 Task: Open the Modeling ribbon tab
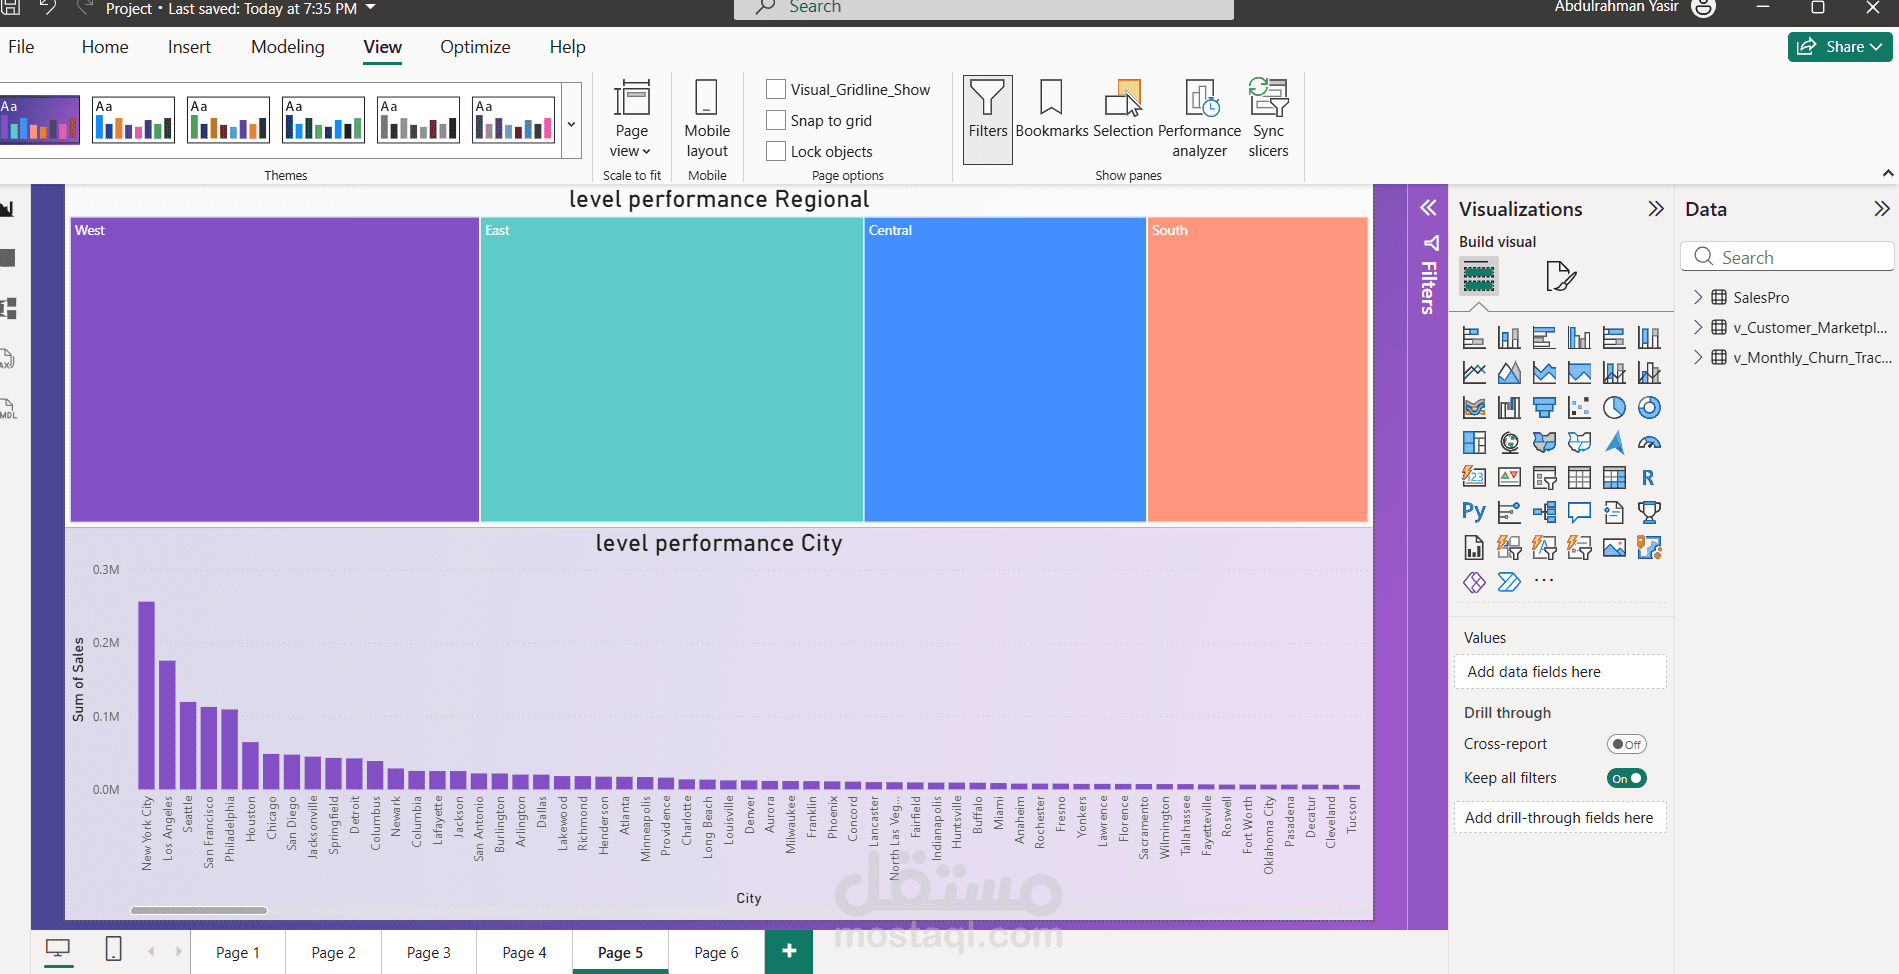(x=288, y=47)
